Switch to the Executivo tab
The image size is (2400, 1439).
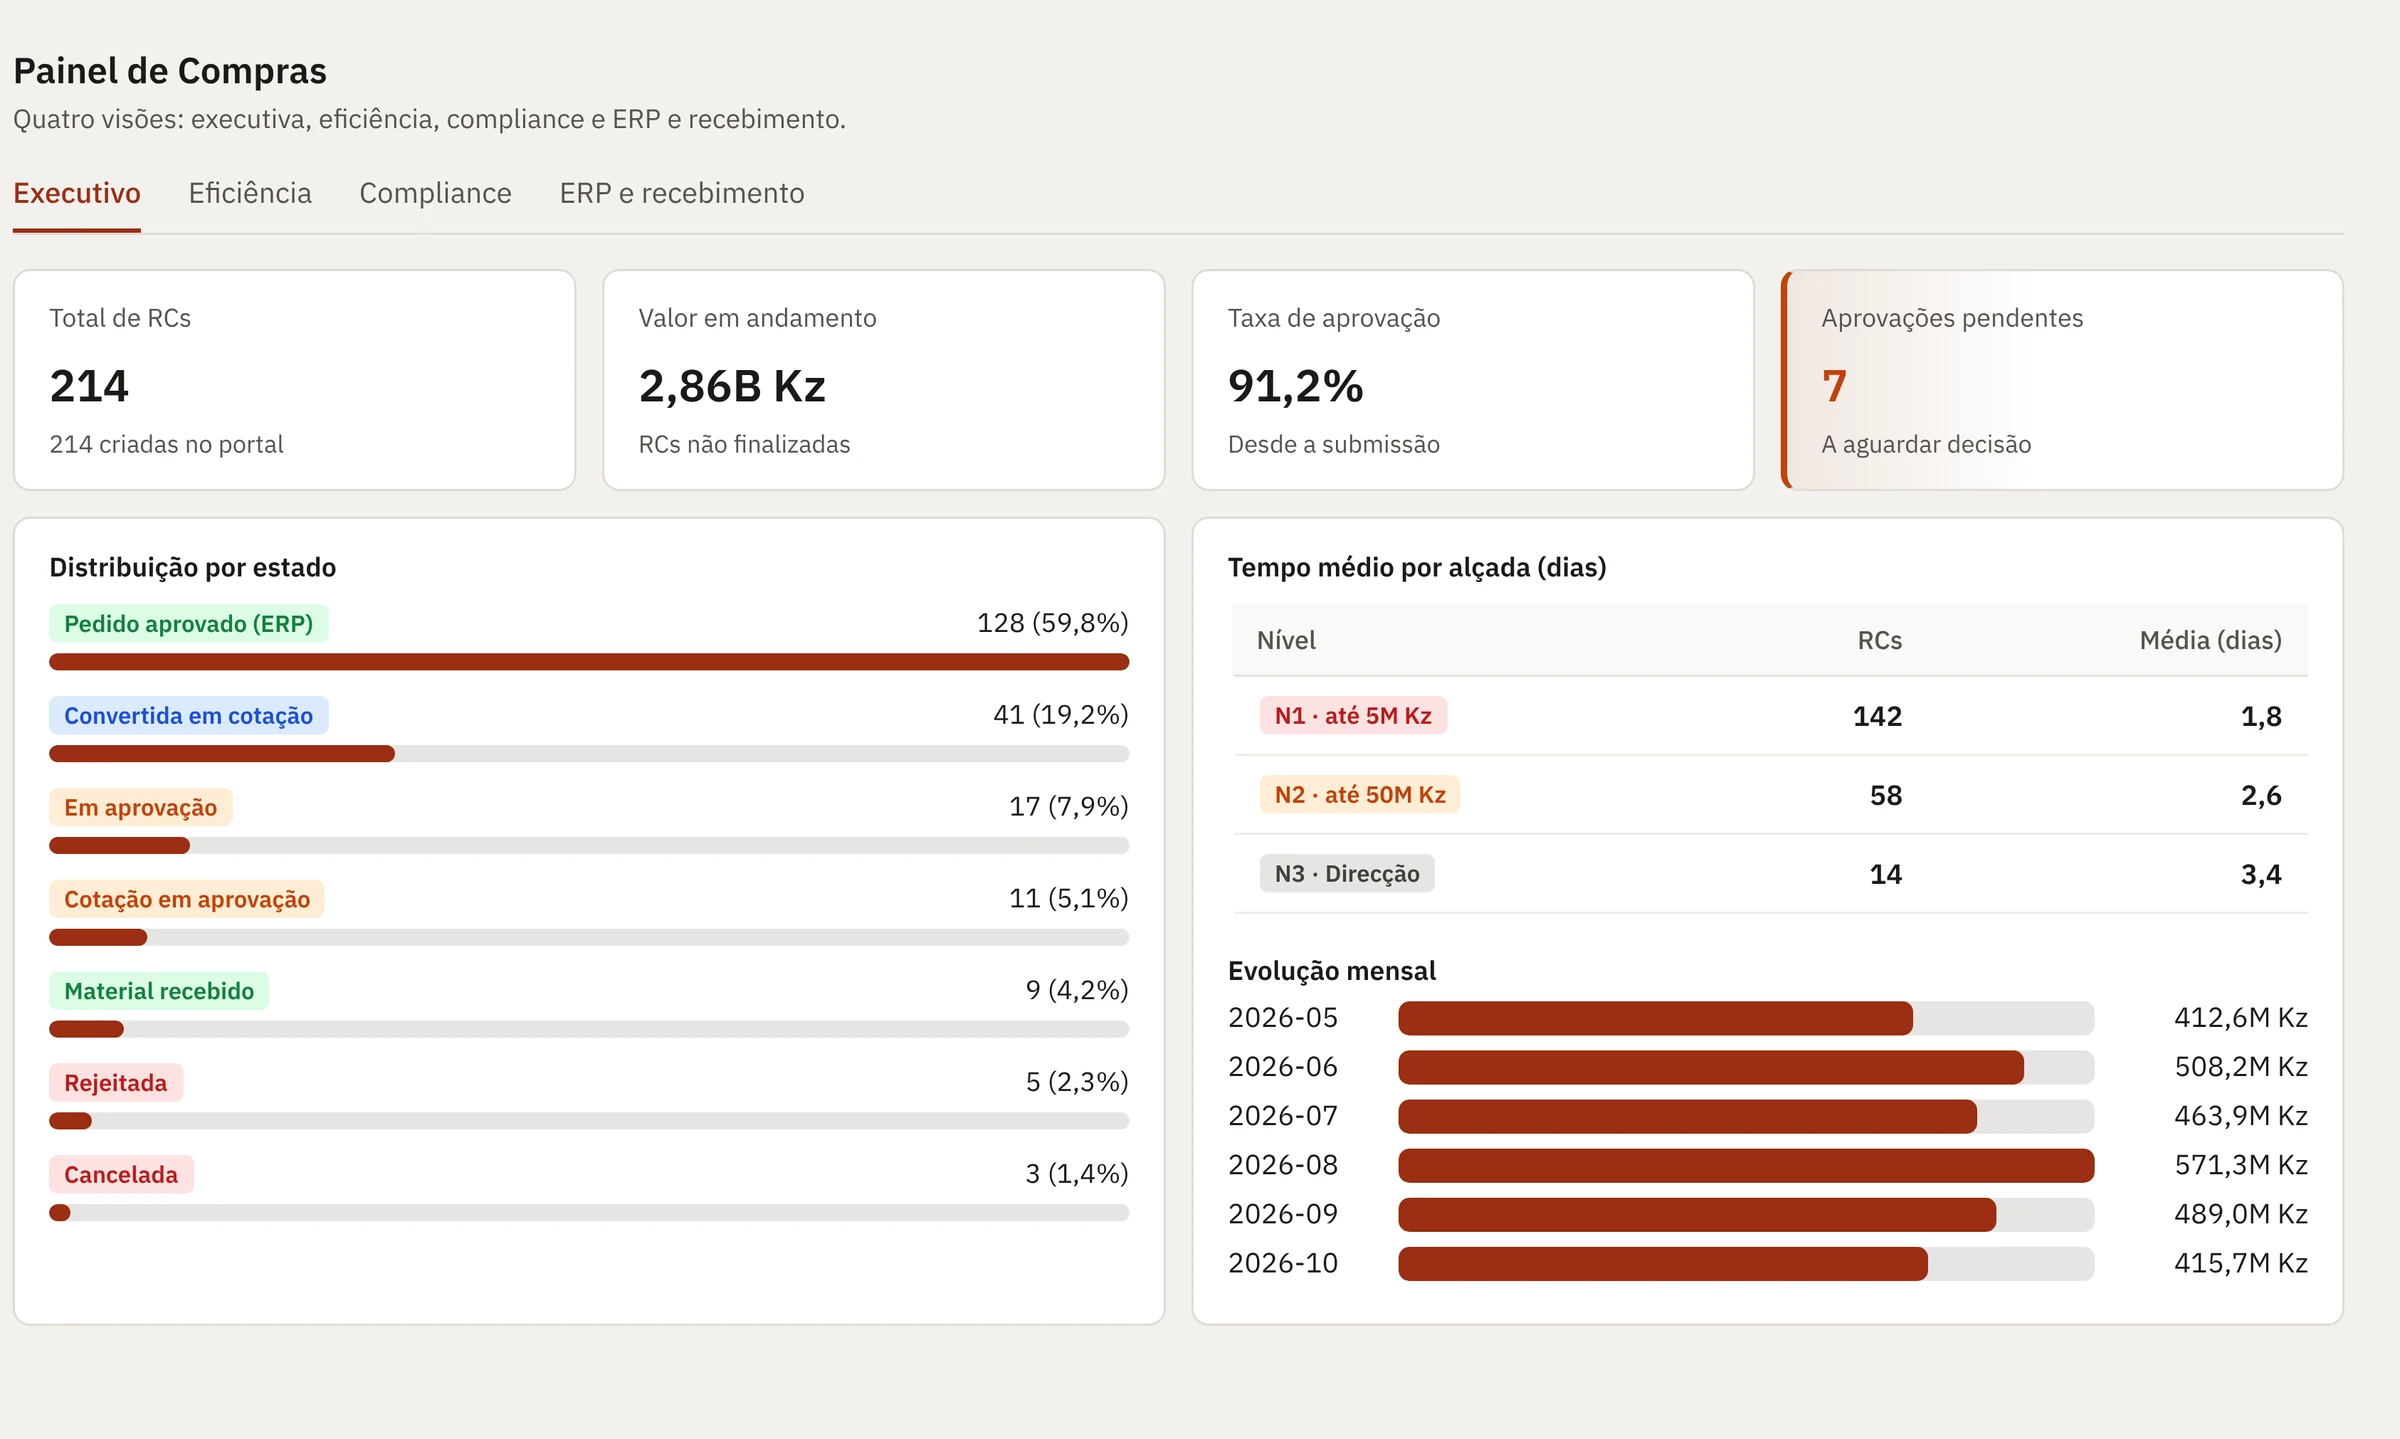[77, 193]
